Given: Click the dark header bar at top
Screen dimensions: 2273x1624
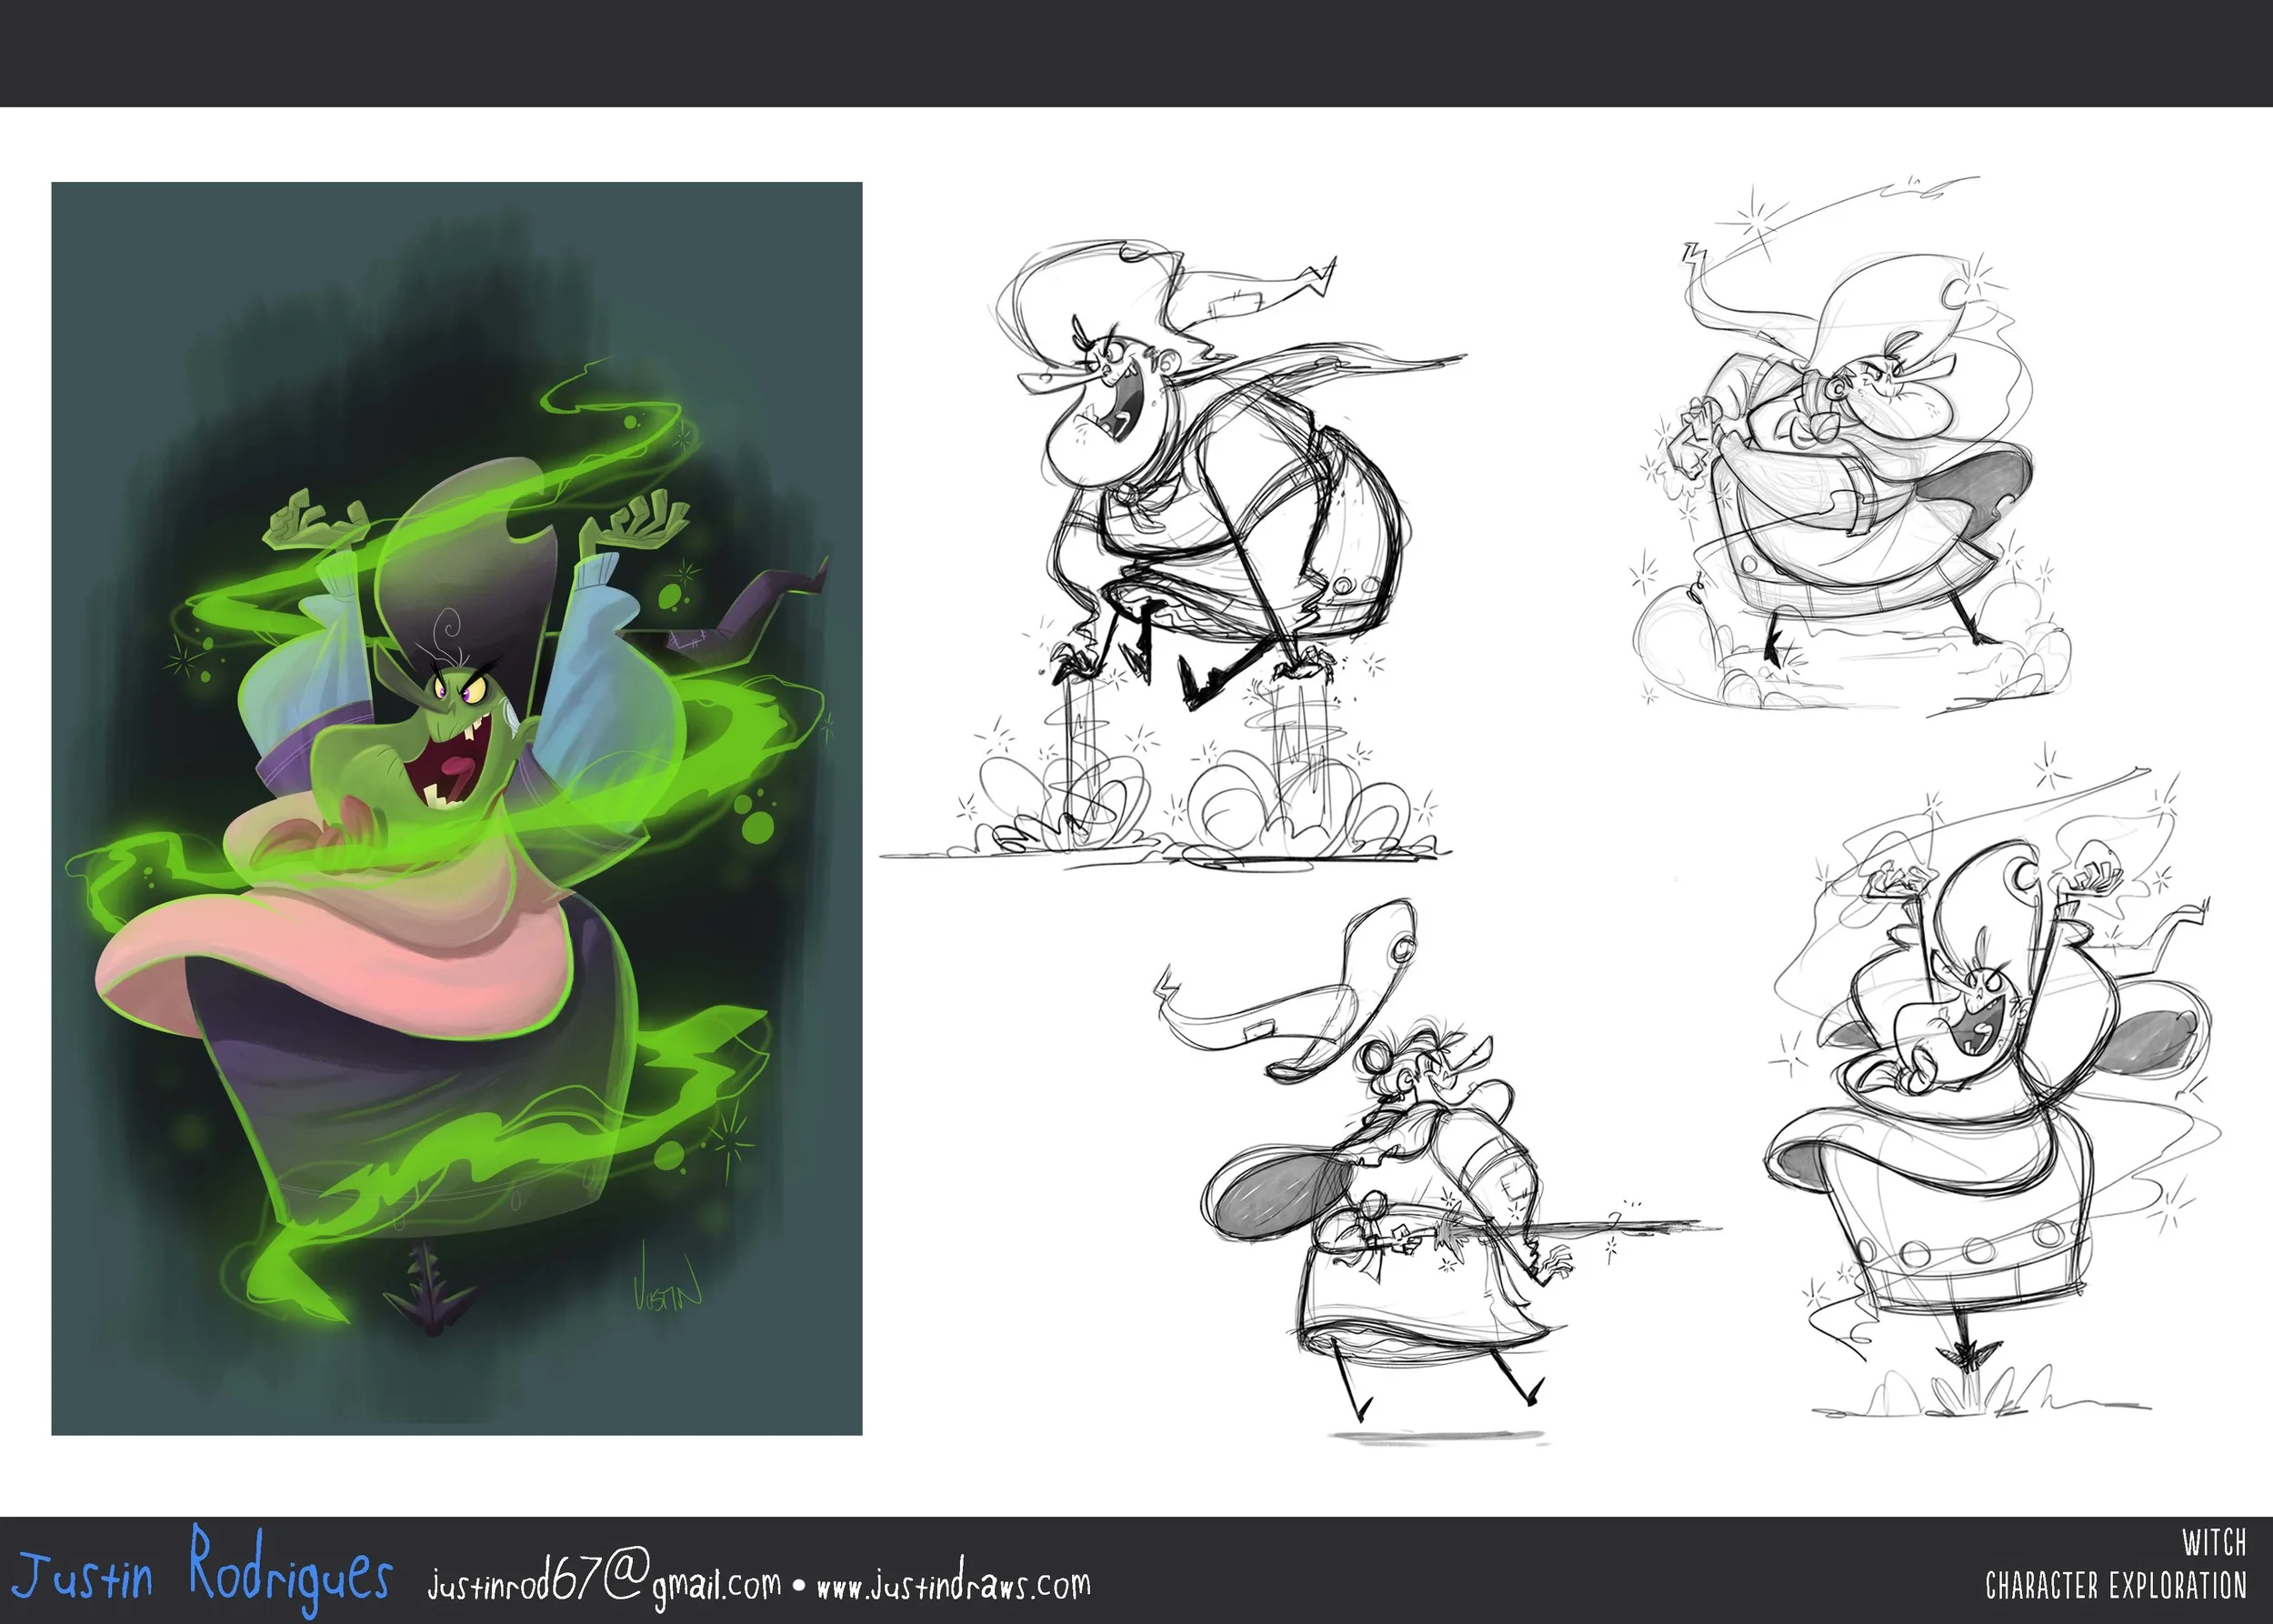Looking at the screenshot, I should click(1136, 52).
